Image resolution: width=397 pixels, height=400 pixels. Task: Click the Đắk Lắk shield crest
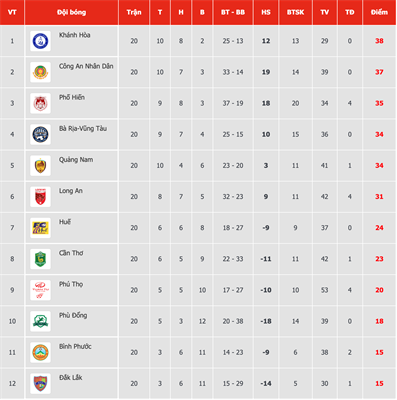click(40, 383)
